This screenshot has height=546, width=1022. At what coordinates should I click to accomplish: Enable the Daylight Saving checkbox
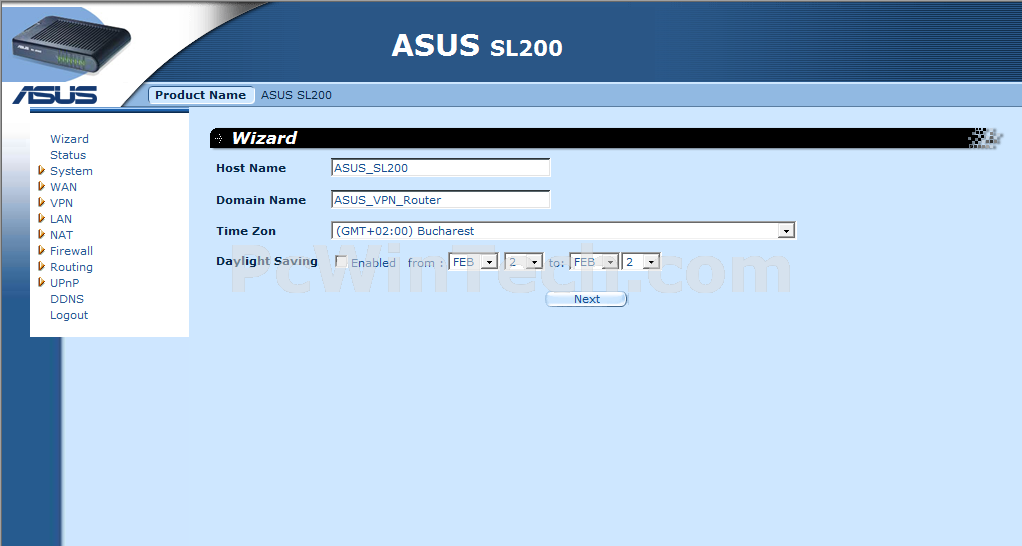click(340, 261)
